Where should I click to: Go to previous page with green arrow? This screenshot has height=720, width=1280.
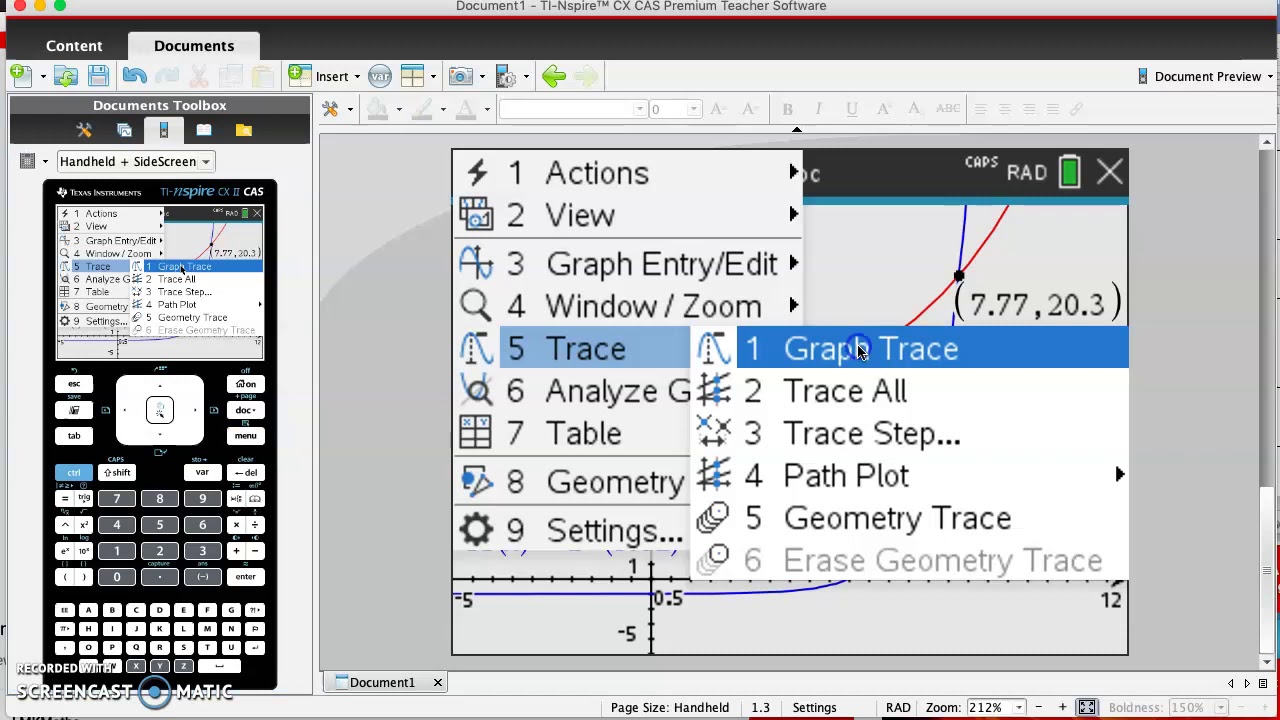554,76
